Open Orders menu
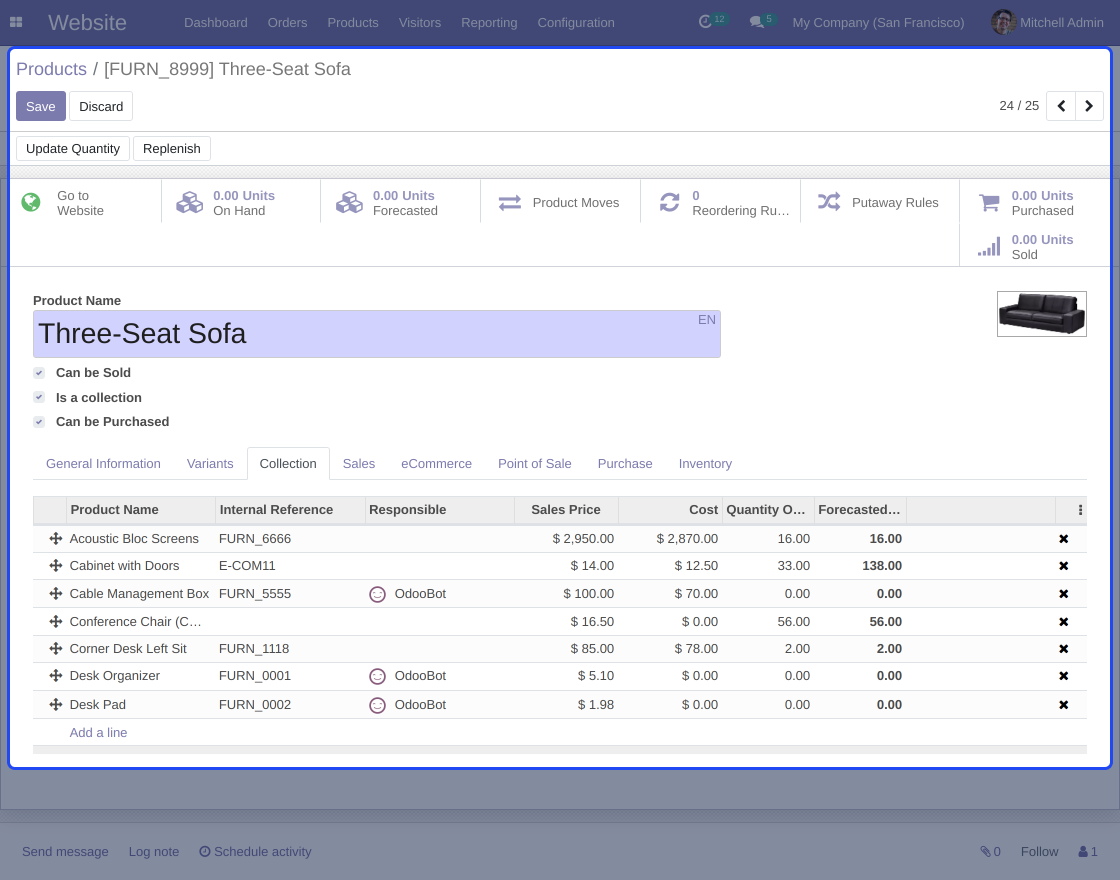The height and width of the screenshot is (880, 1120). [287, 22]
